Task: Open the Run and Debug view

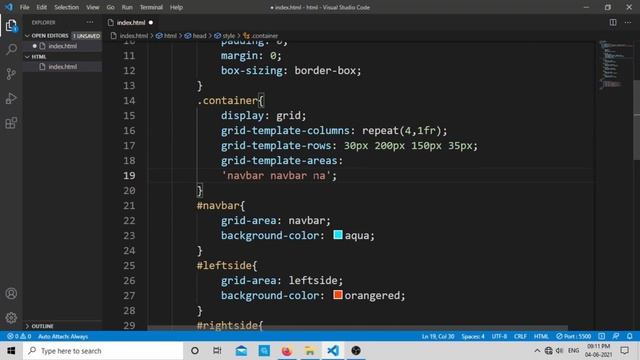Action: [11, 98]
